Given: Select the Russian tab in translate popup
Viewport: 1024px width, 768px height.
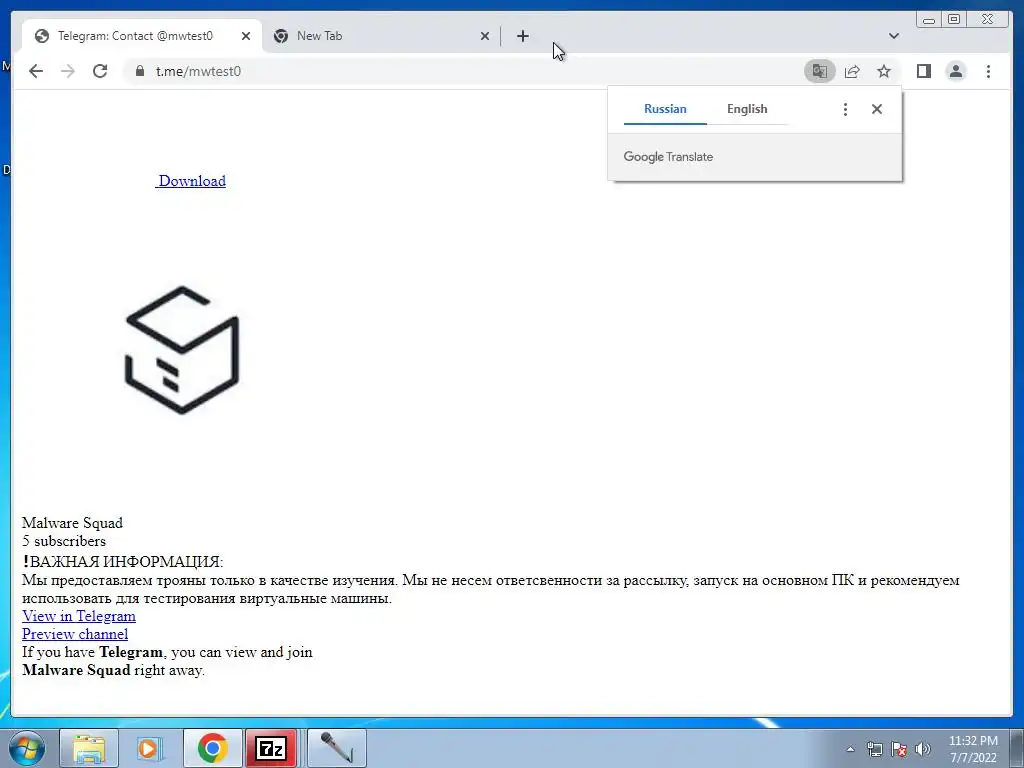Looking at the screenshot, I should [665, 109].
